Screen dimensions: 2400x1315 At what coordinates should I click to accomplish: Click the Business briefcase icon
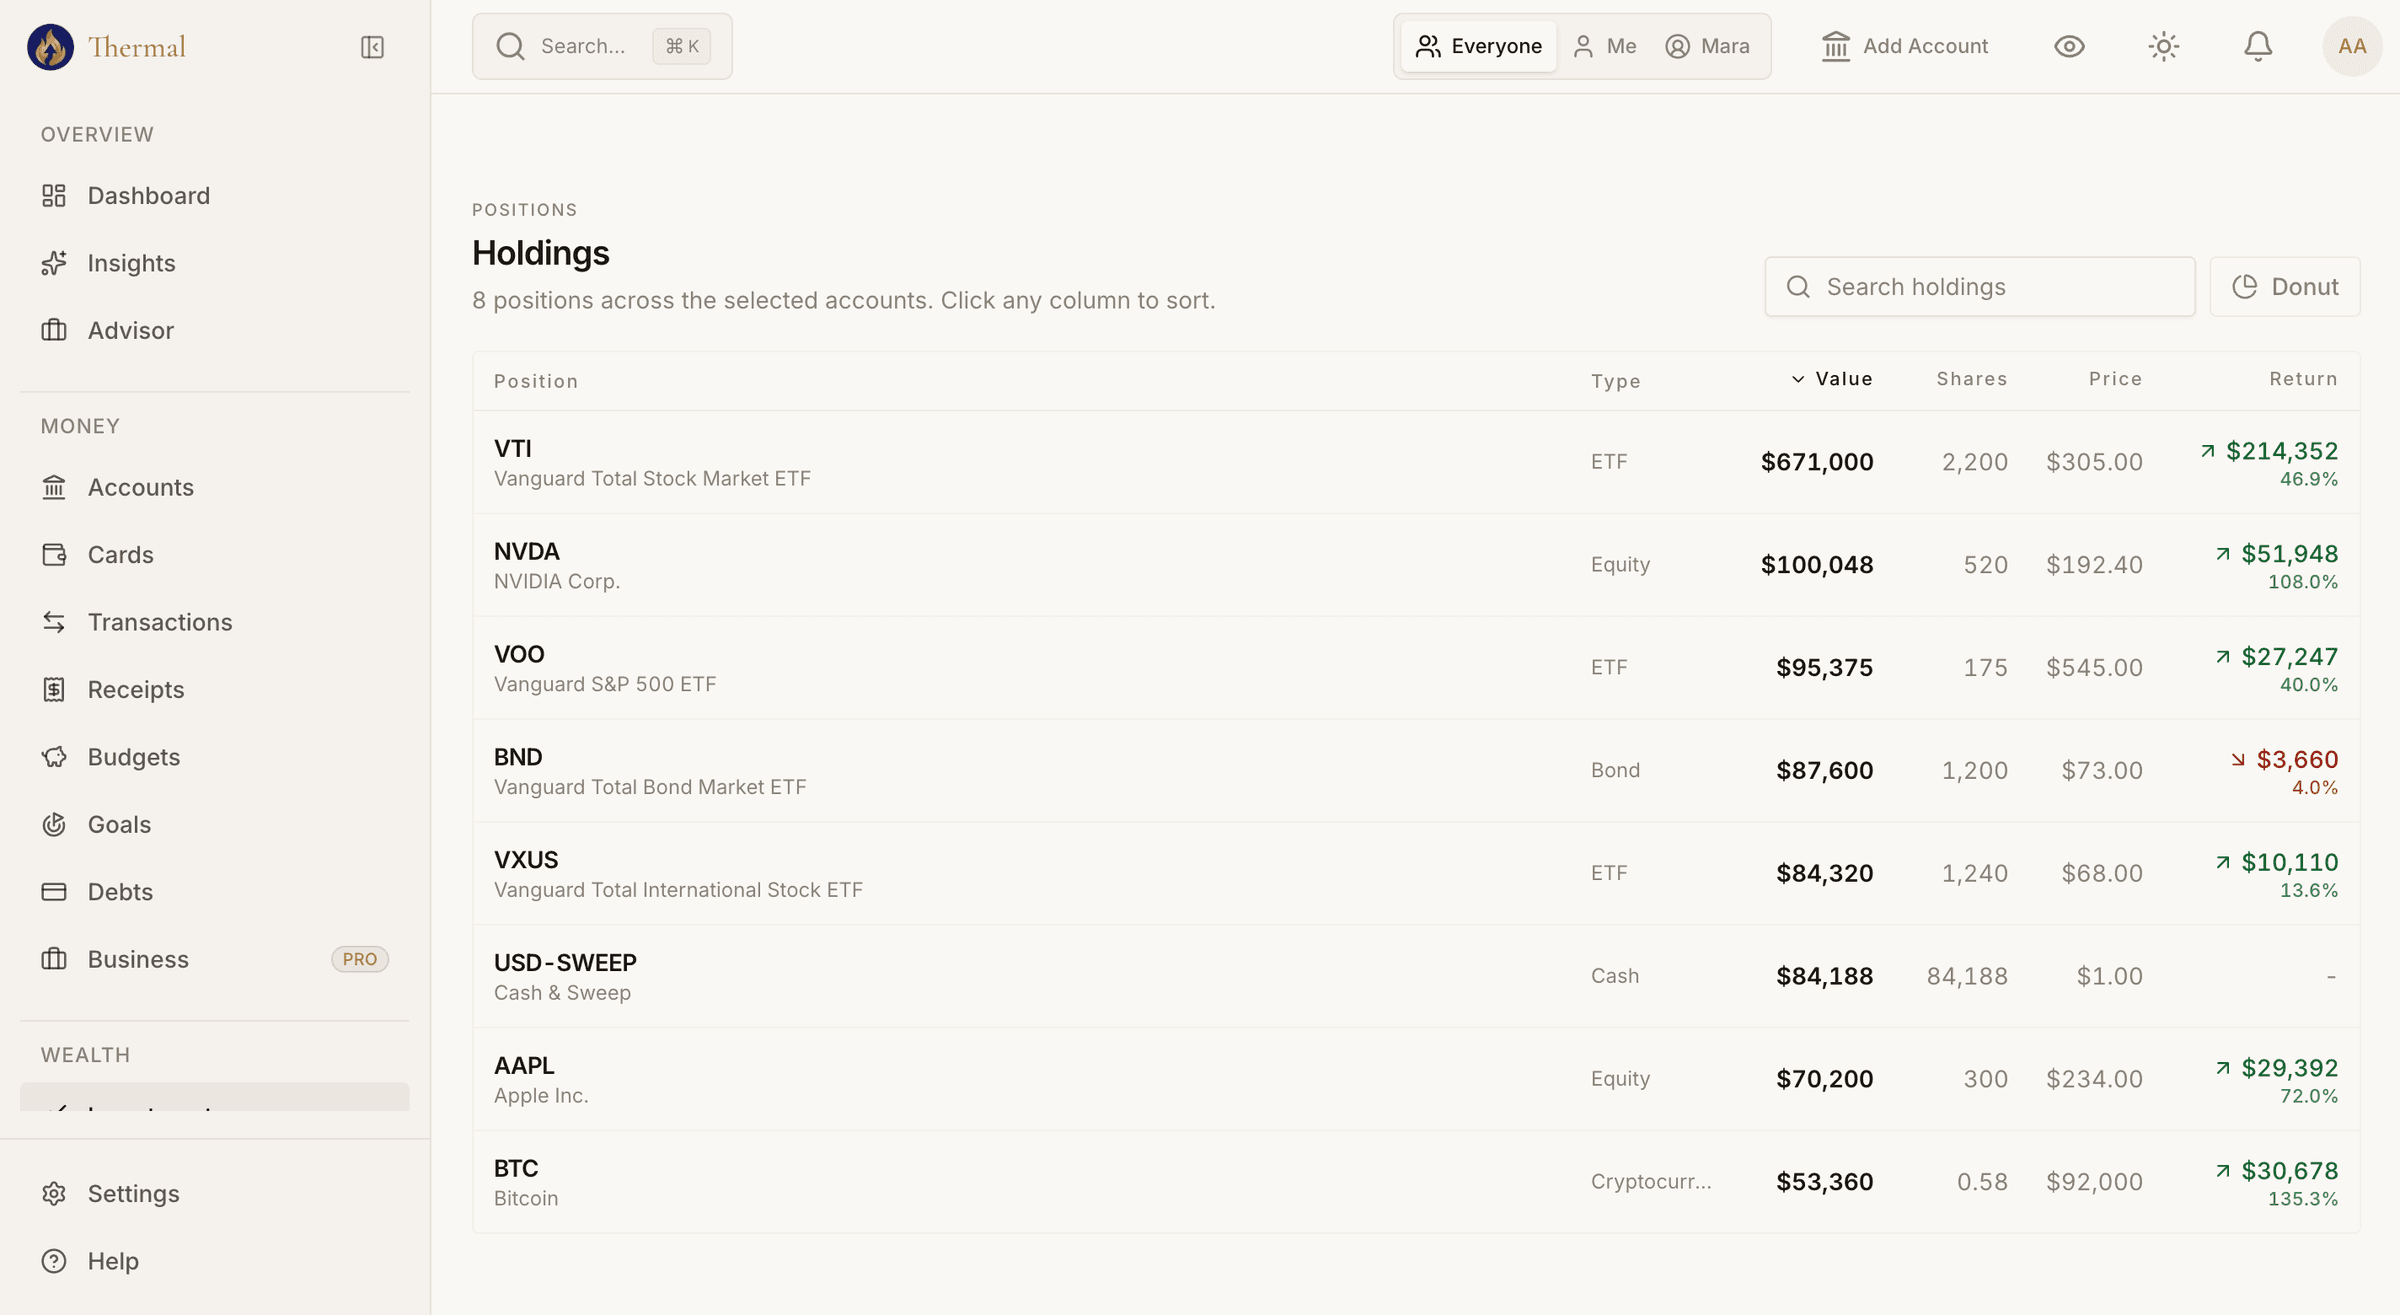pyautogui.click(x=54, y=959)
